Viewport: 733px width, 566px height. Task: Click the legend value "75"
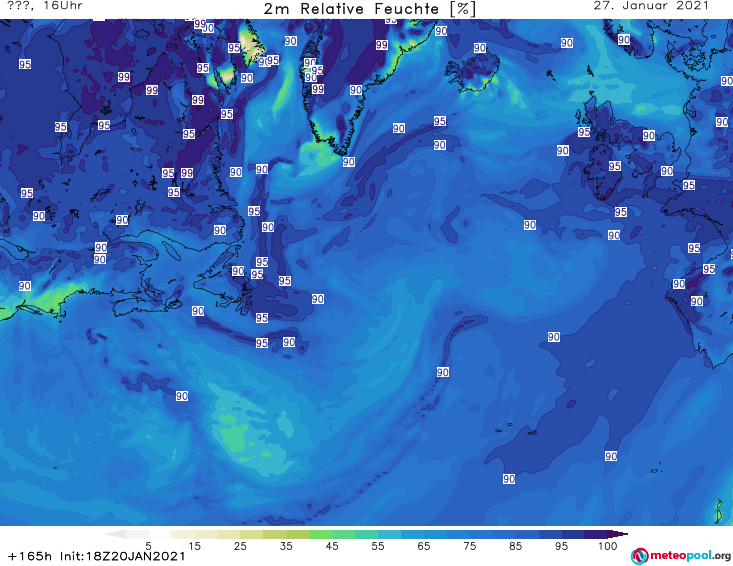tap(469, 546)
